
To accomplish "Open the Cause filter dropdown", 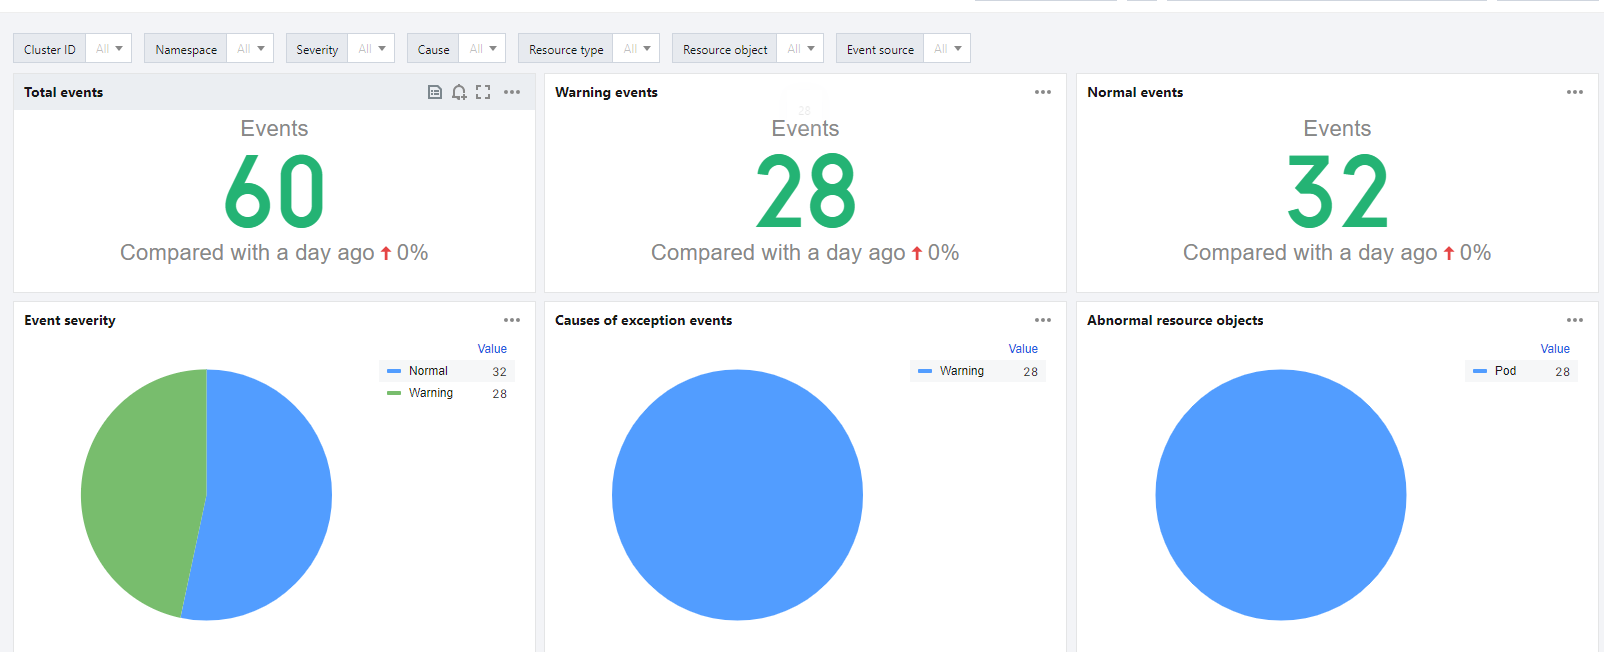I will coord(483,49).
